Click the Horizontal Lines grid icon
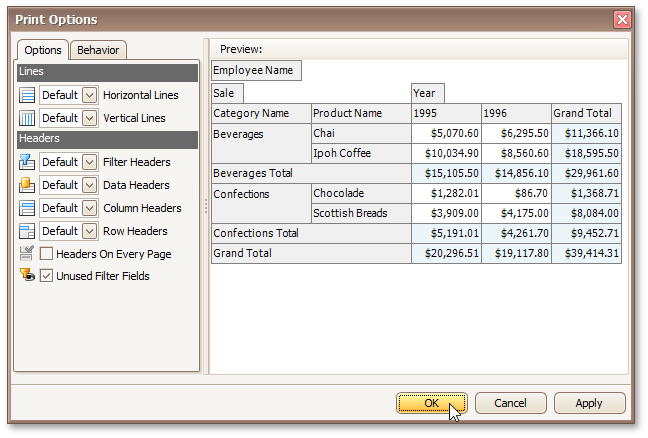Viewport: 648px width, 438px height. 27,95
